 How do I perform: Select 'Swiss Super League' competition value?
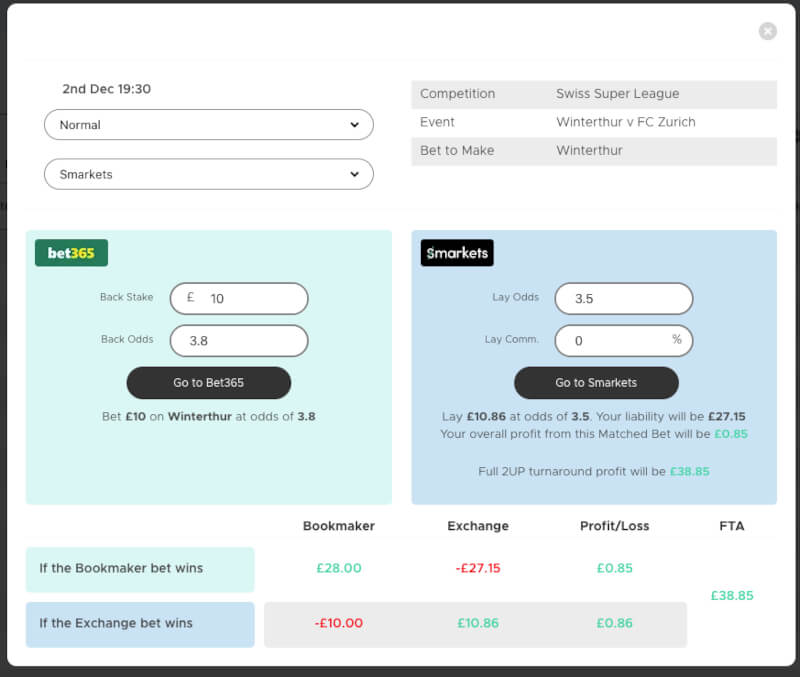click(x=617, y=94)
